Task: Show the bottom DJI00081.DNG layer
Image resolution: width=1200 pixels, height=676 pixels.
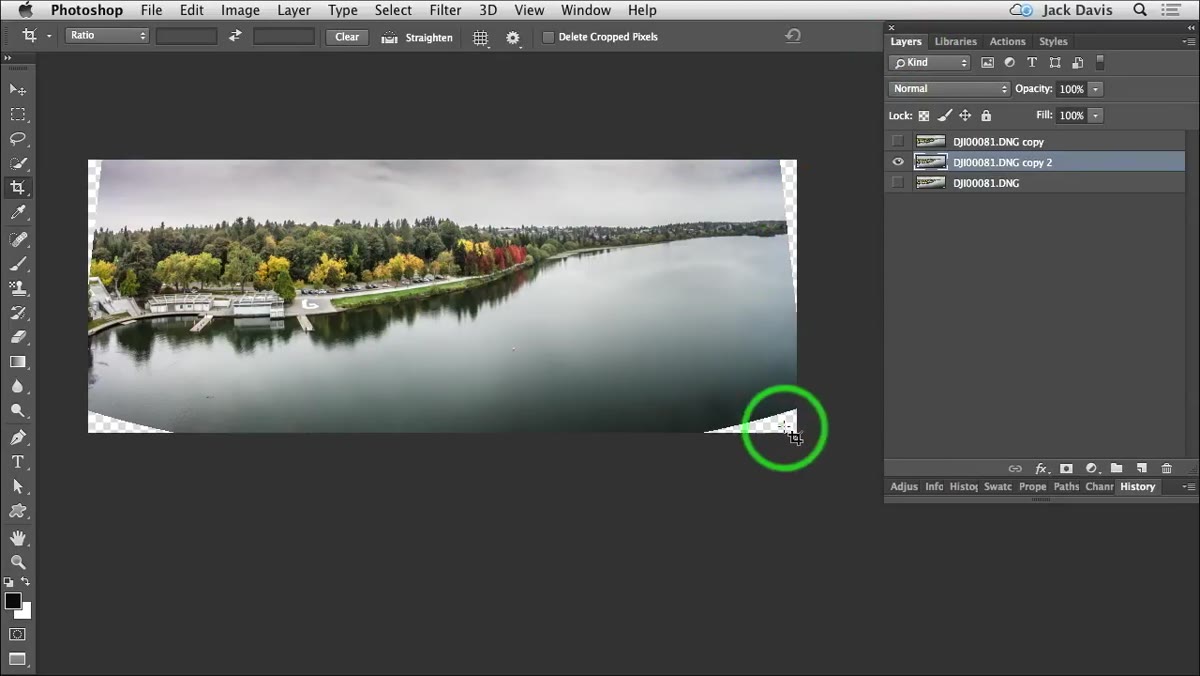Action: pyautogui.click(x=898, y=183)
